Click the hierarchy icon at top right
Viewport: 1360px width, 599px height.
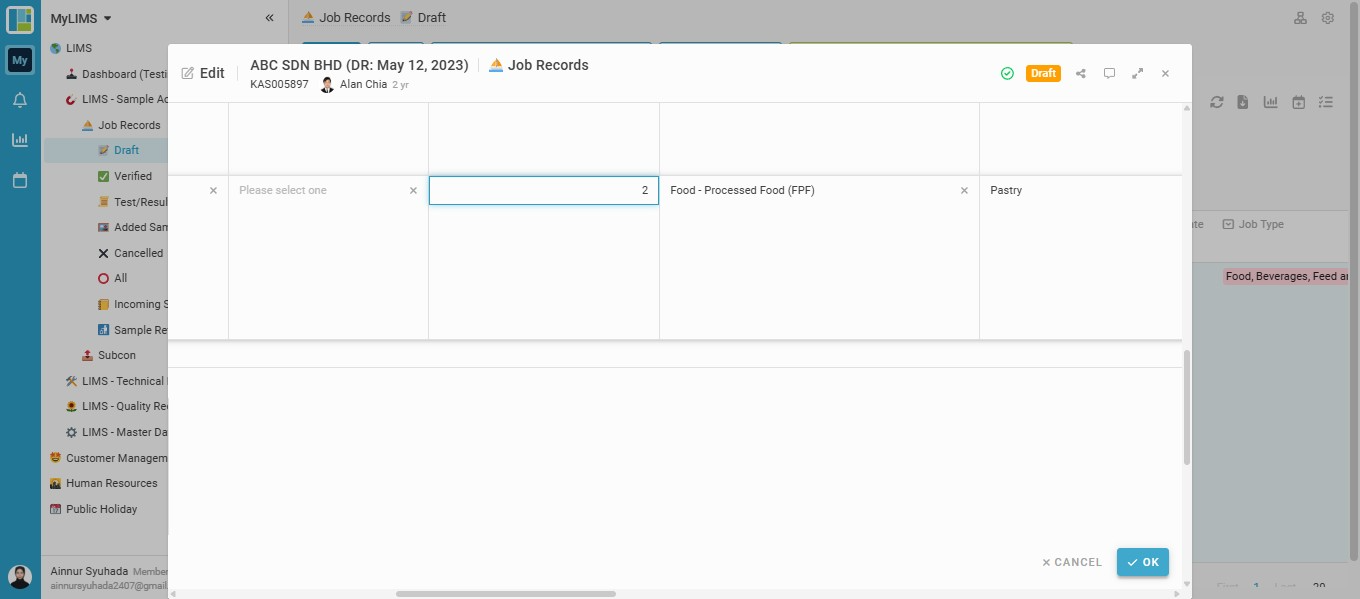1300,18
